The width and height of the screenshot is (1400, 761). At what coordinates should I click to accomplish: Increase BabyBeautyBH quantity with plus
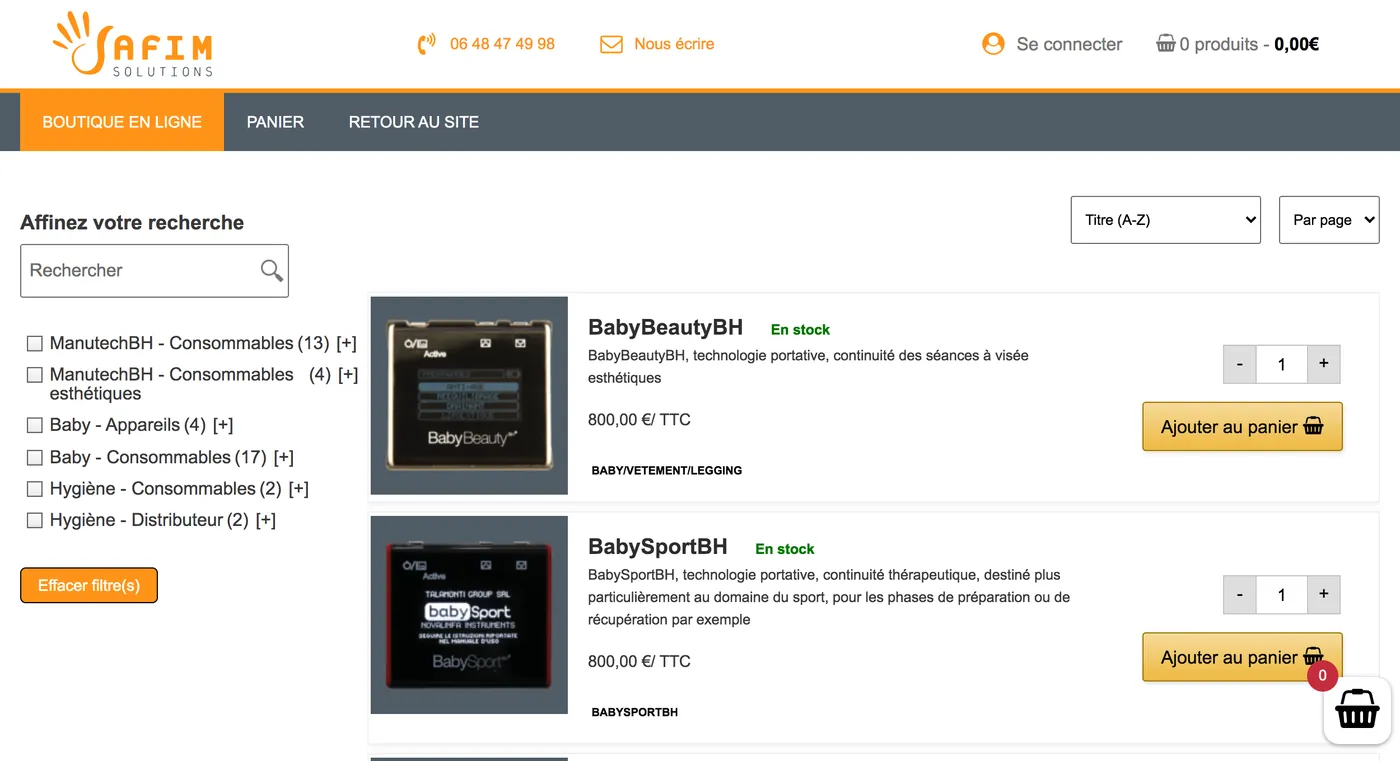pyautogui.click(x=1323, y=364)
